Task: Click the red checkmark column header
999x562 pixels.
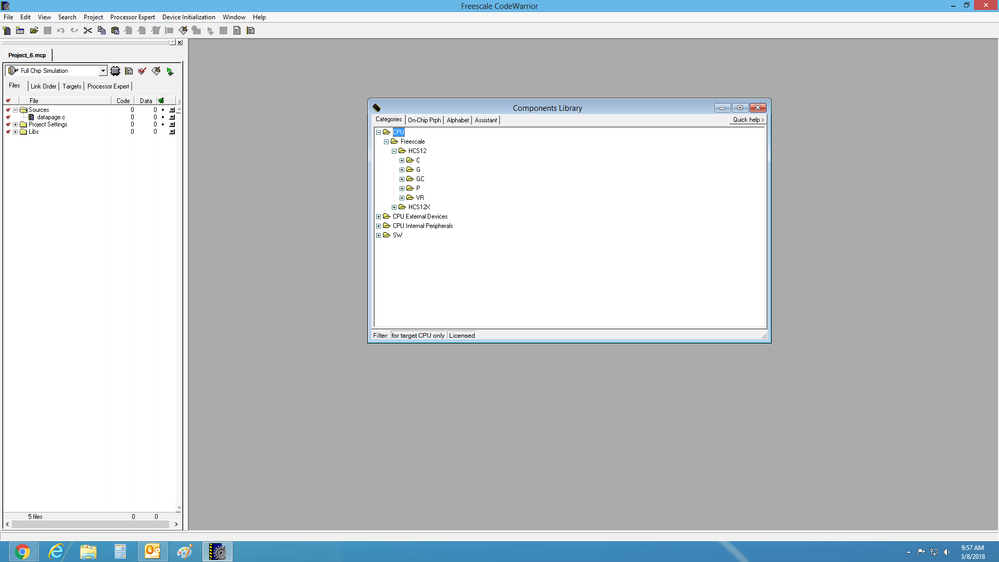Action: [8, 101]
